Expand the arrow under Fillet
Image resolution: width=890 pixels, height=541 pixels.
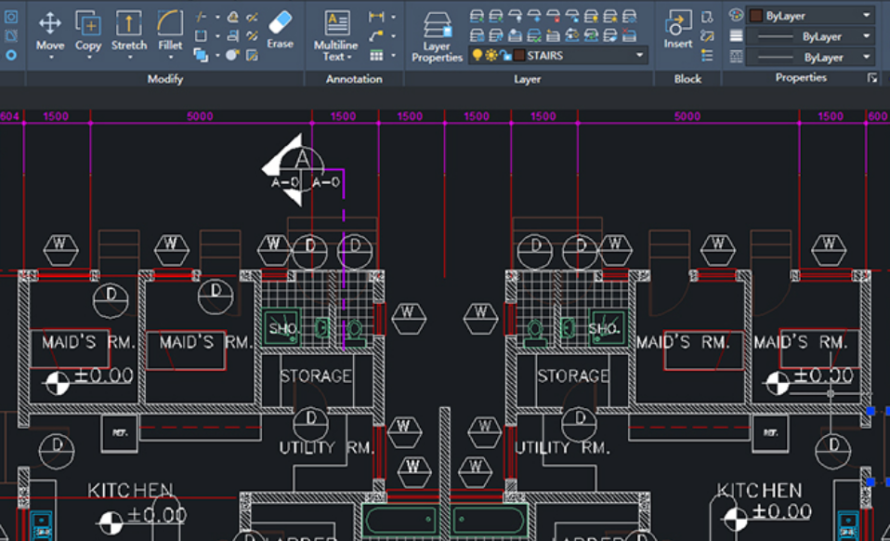tap(170, 57)
